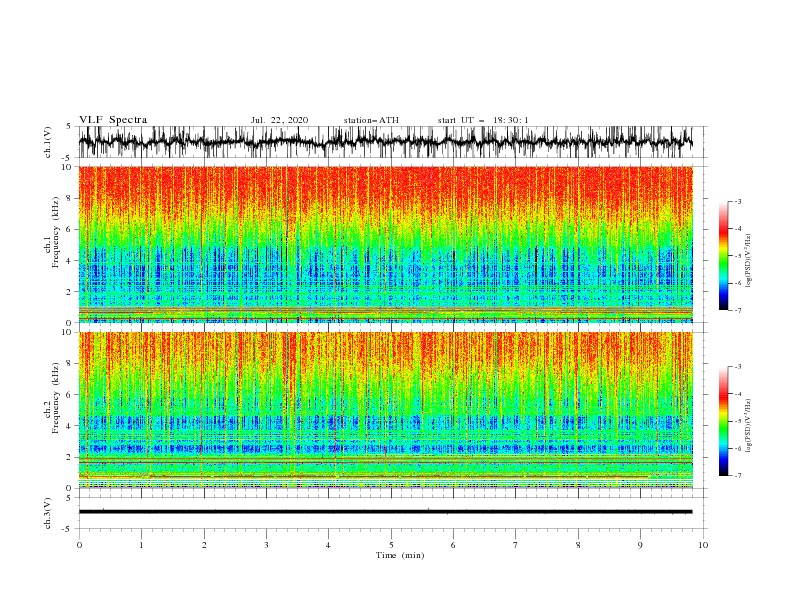Click the "4" kHz tick of ch.2 spectrogram
The height and width of the screenshot is (612, 792).
coord(69,426)
